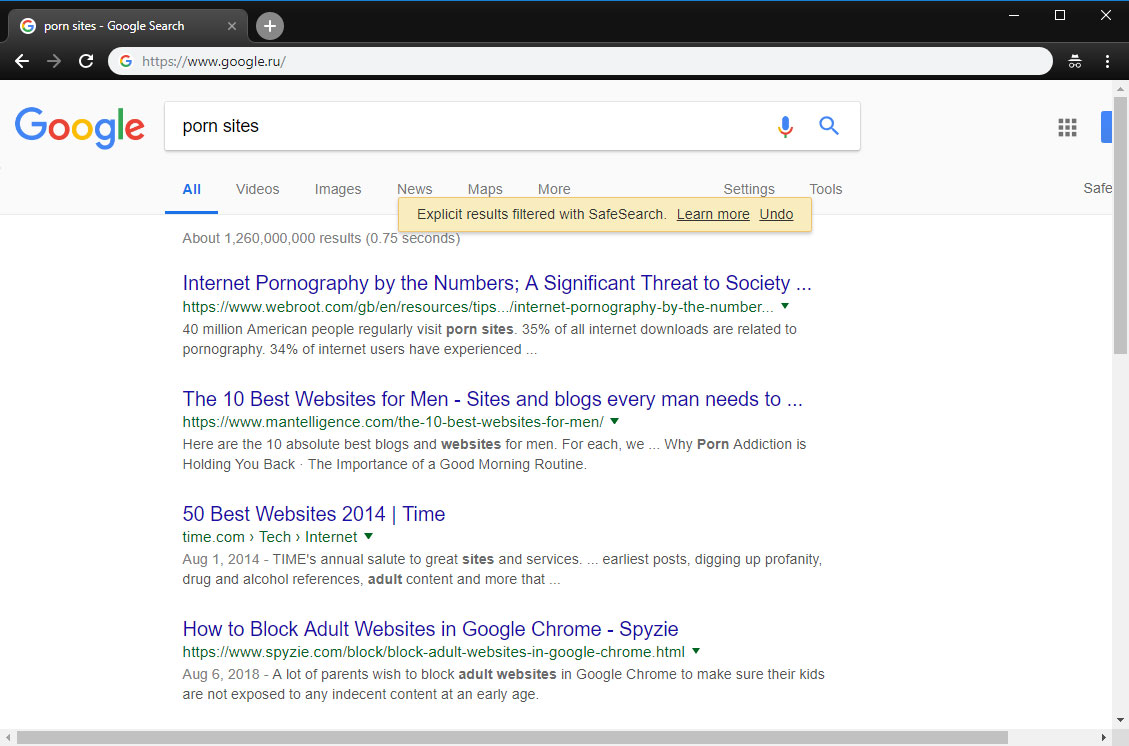Click Learn more in SafeSearch notice
Viewport: 1129px width, 746px height.
(x=713, y=214)
